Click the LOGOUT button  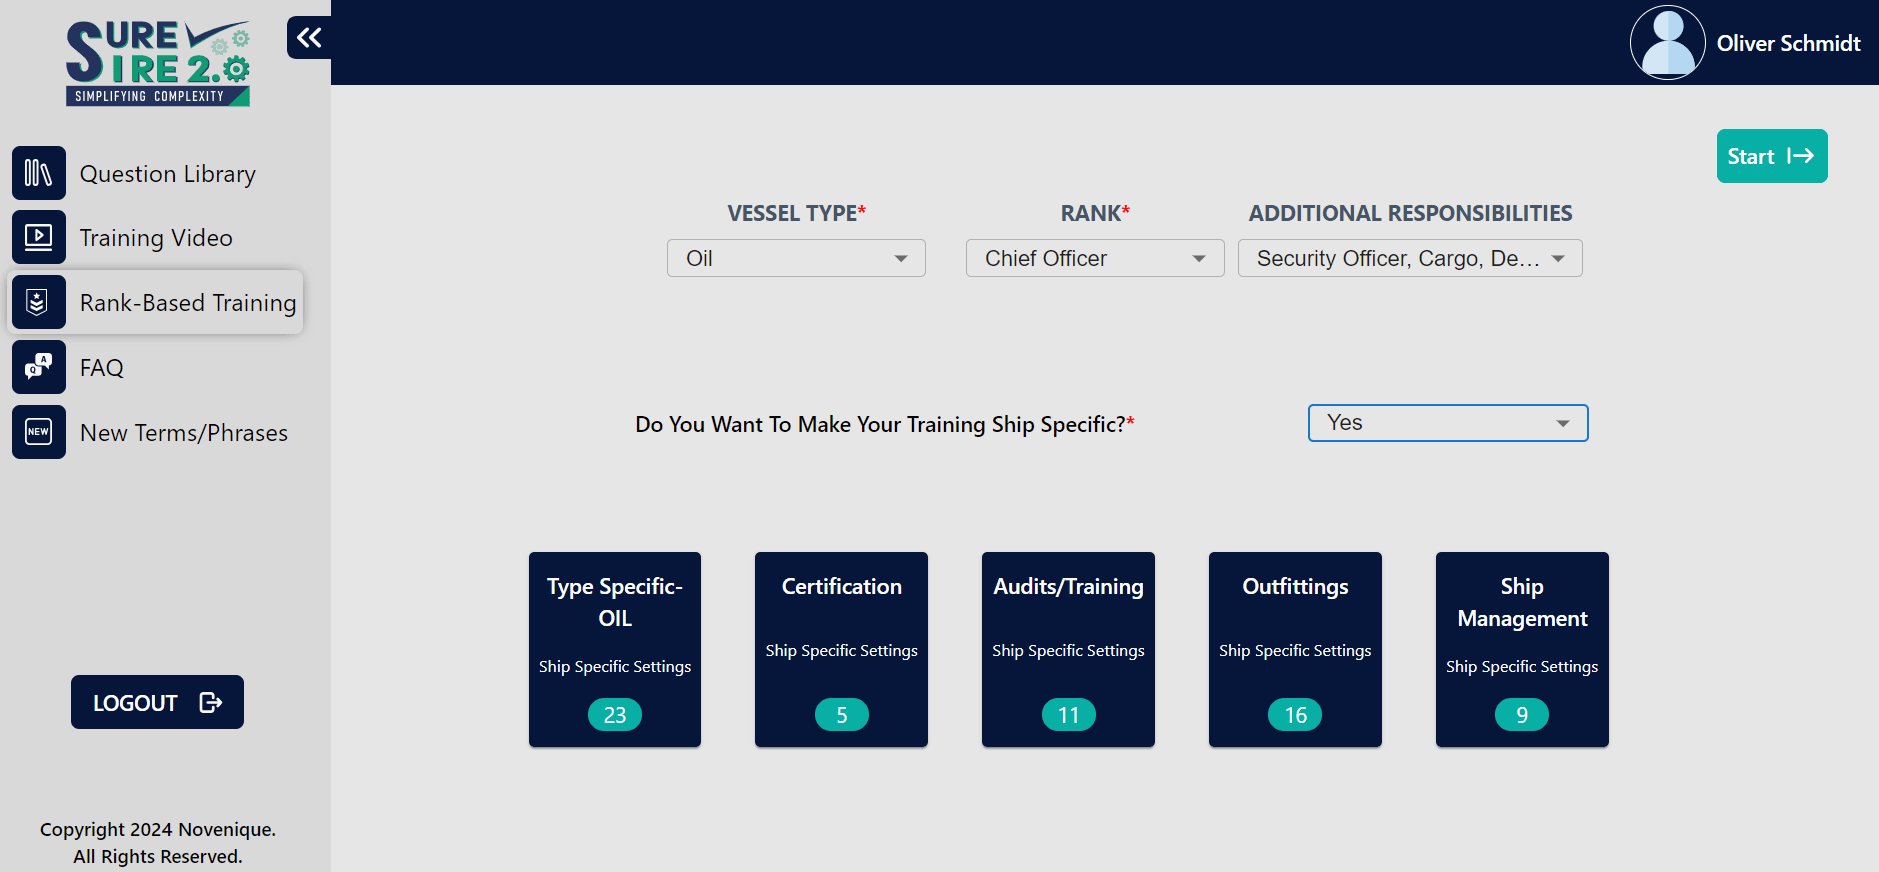(157, 702)
